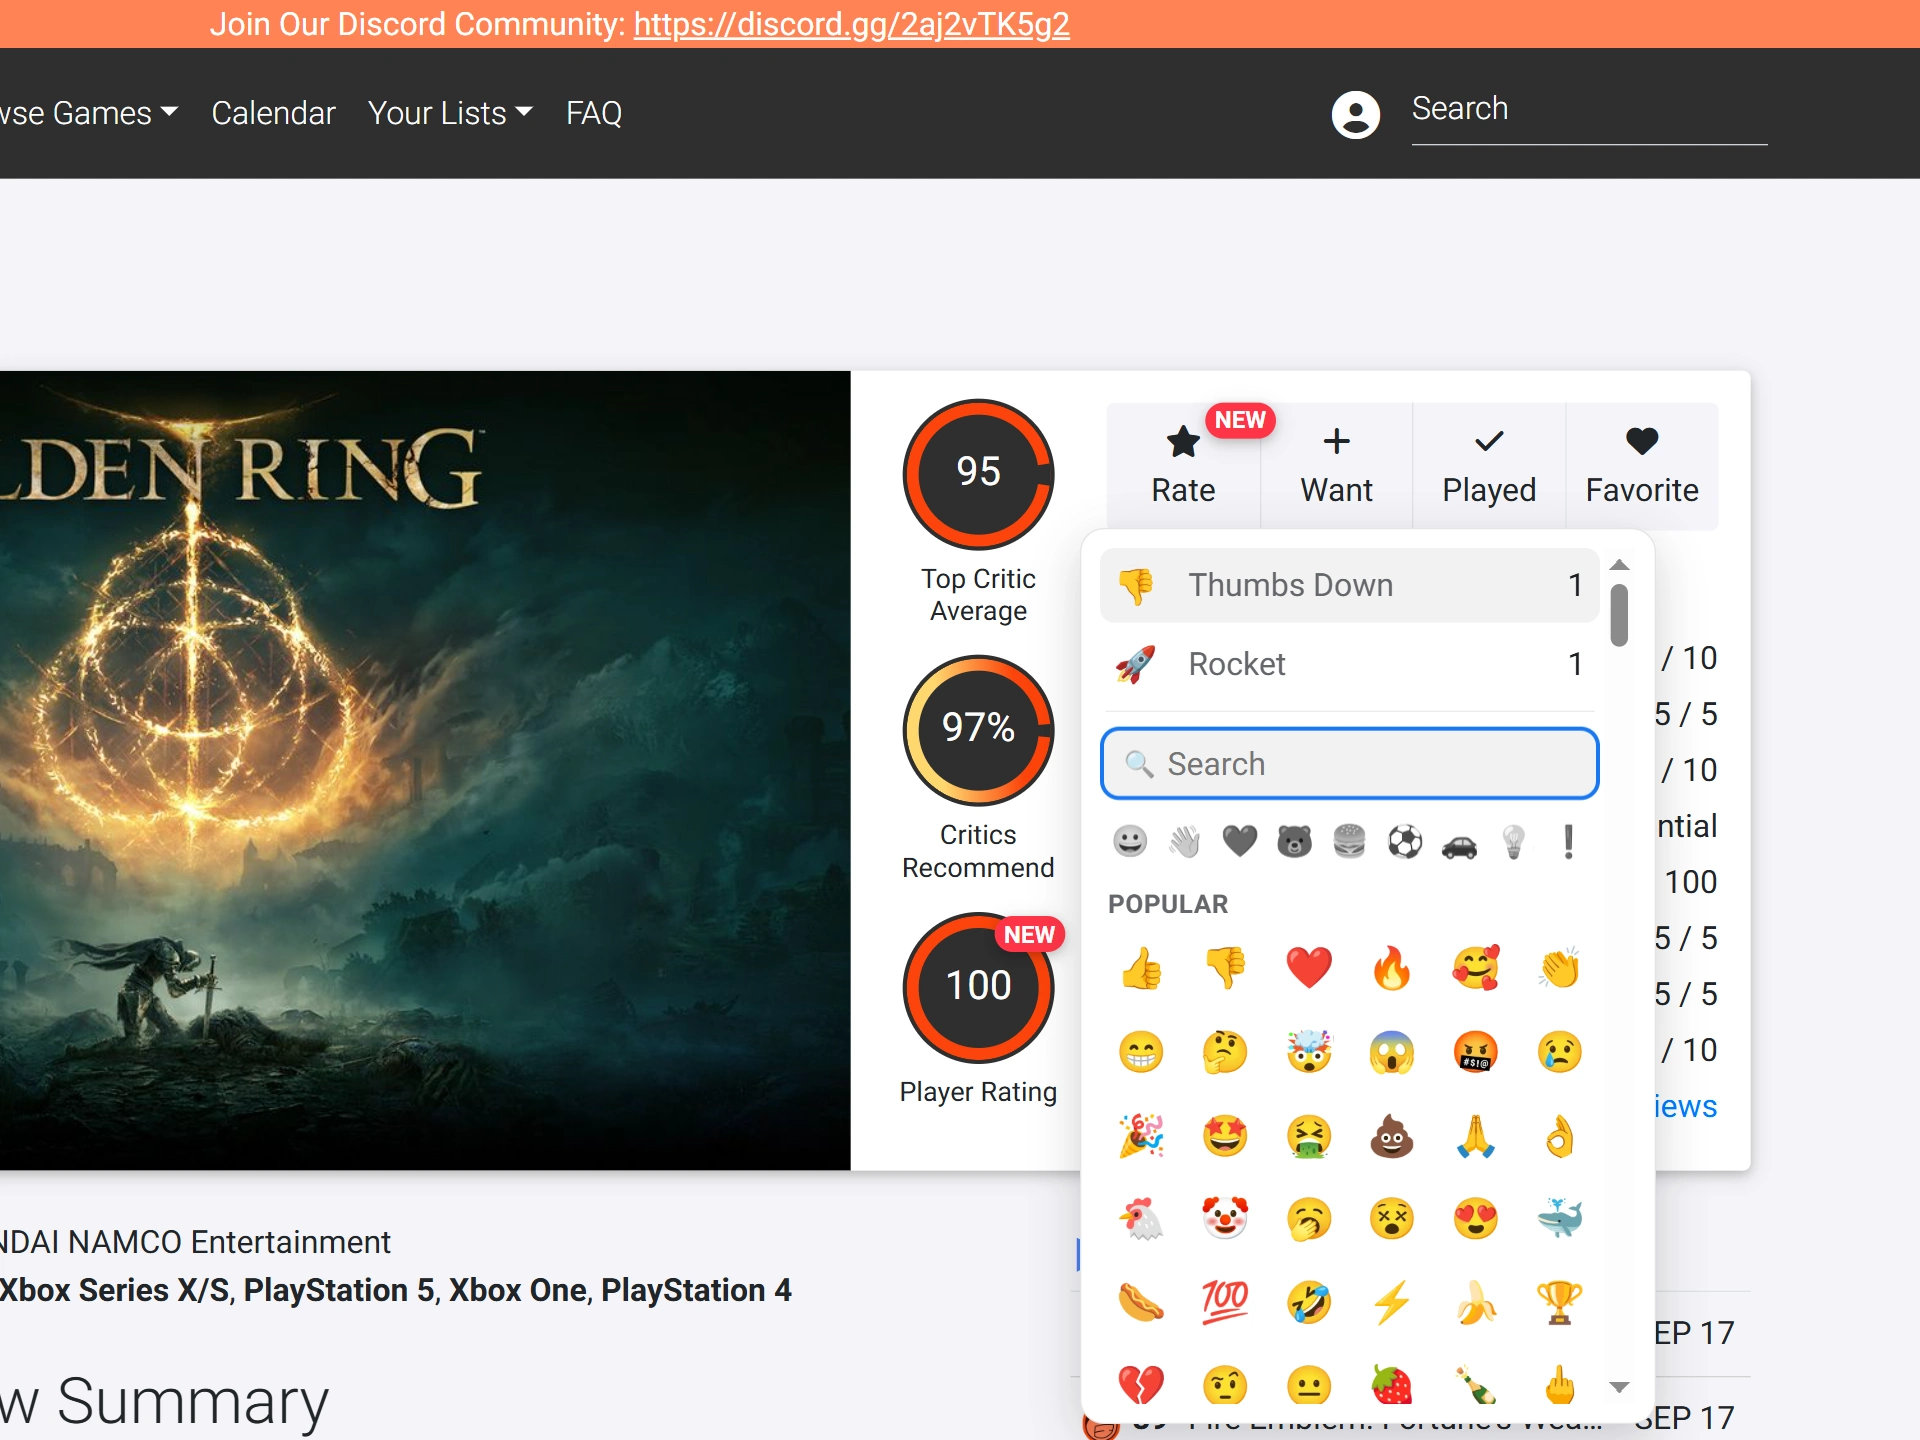Viewport: 1920px width, 1440px height.
Task: Toggle the Played status for Elden Ring
Action: pyautogui.click(x=1489, y=466)
